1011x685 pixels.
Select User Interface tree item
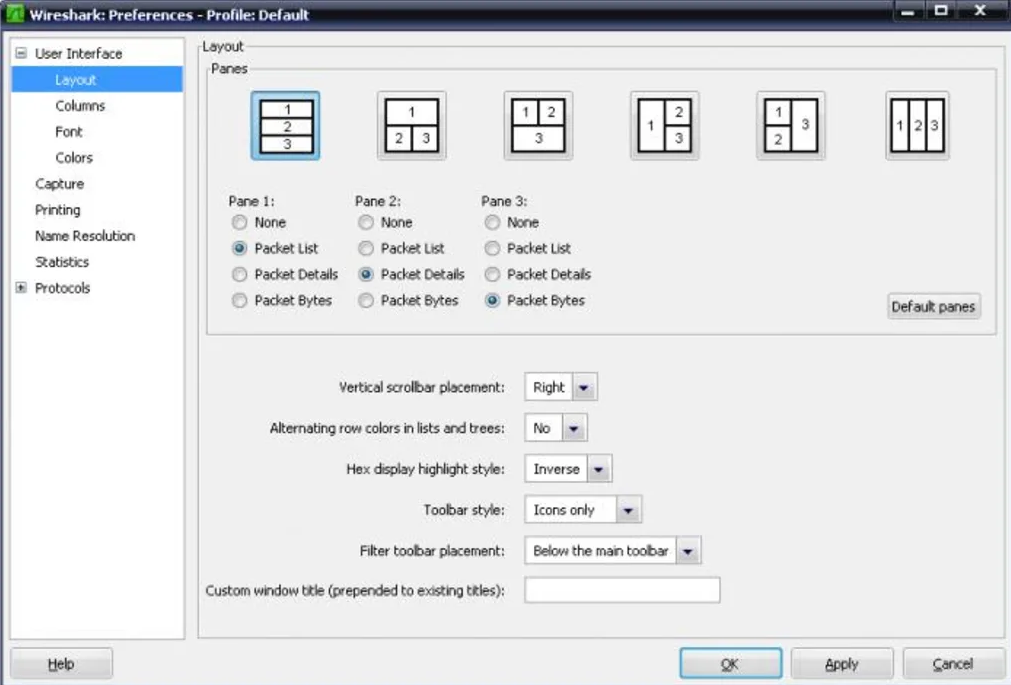pyautogui.click(x=79, y=54)
